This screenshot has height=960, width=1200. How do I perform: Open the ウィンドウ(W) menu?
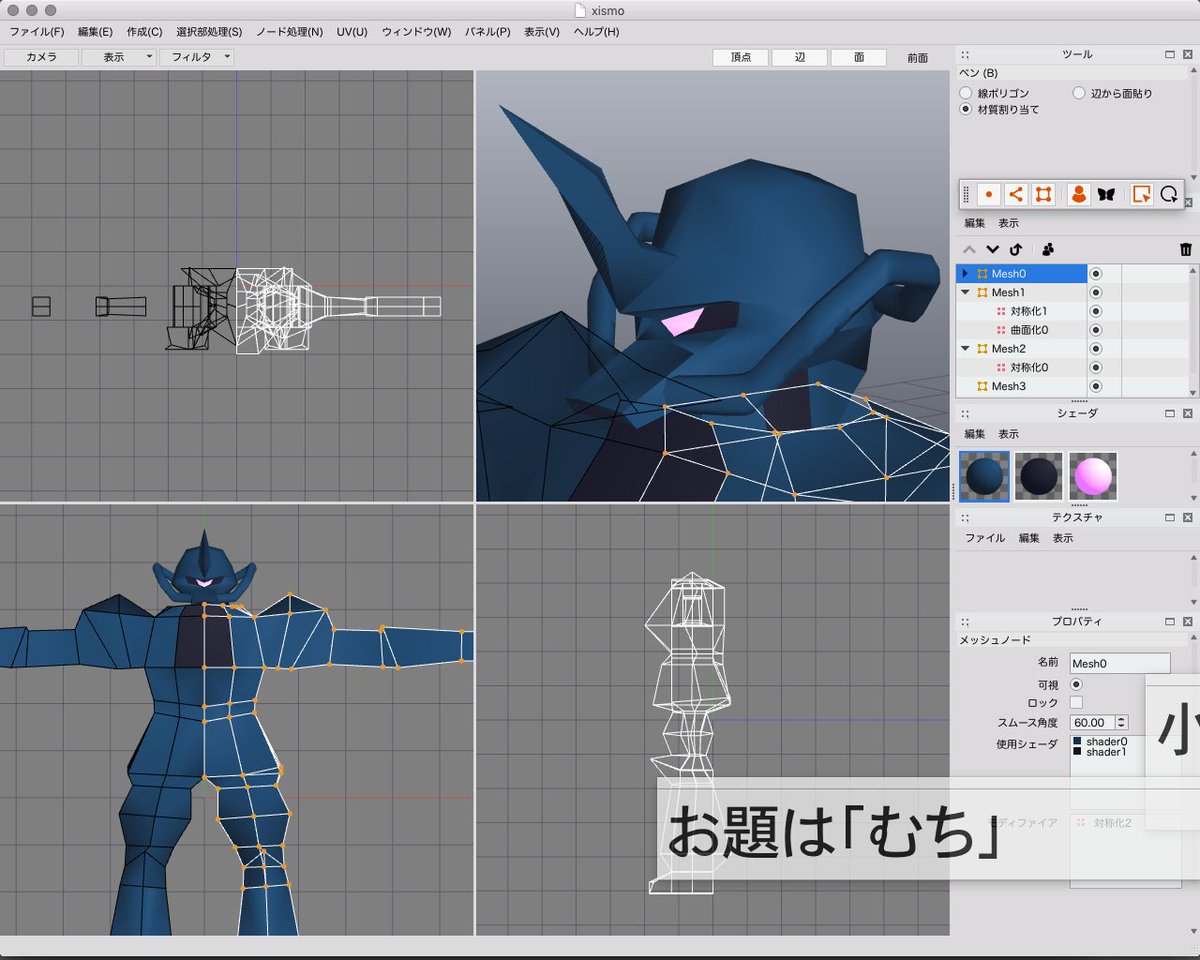tap(416, 32)
